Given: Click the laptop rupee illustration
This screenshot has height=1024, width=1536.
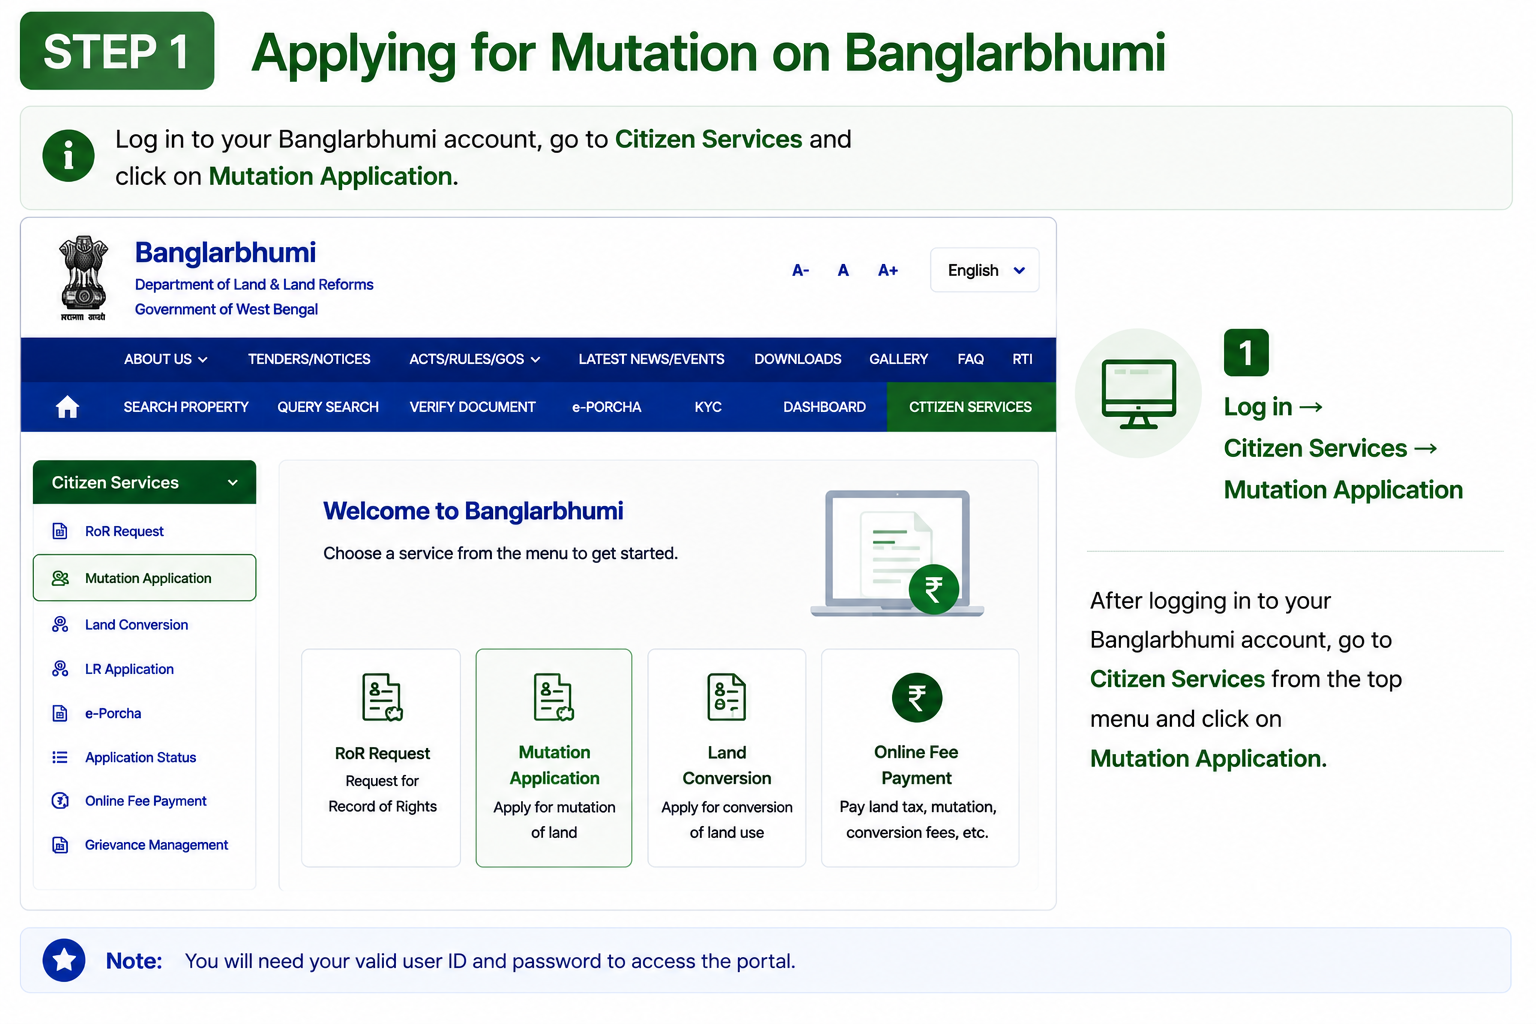Looking at the screenshot, I should (897, 553).
